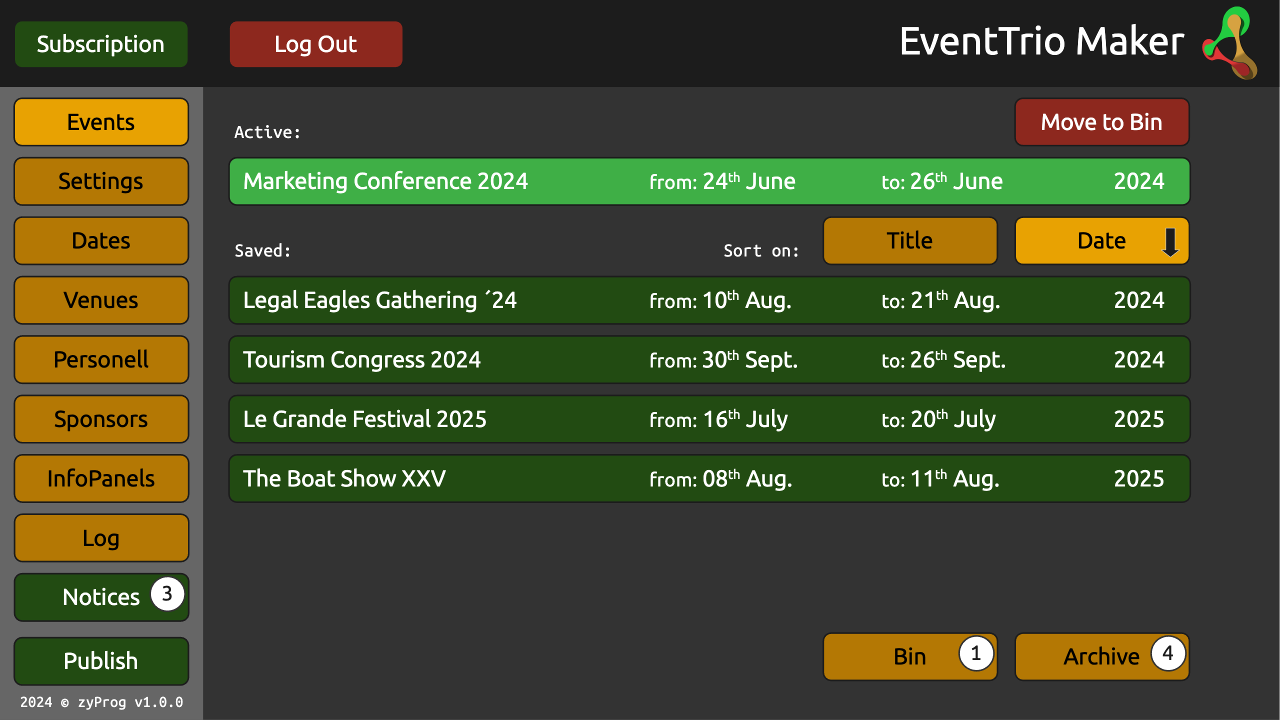Screen dimensions: 1280x720
Task: Click the Notices count badge
Action: [x=167, y=594]
